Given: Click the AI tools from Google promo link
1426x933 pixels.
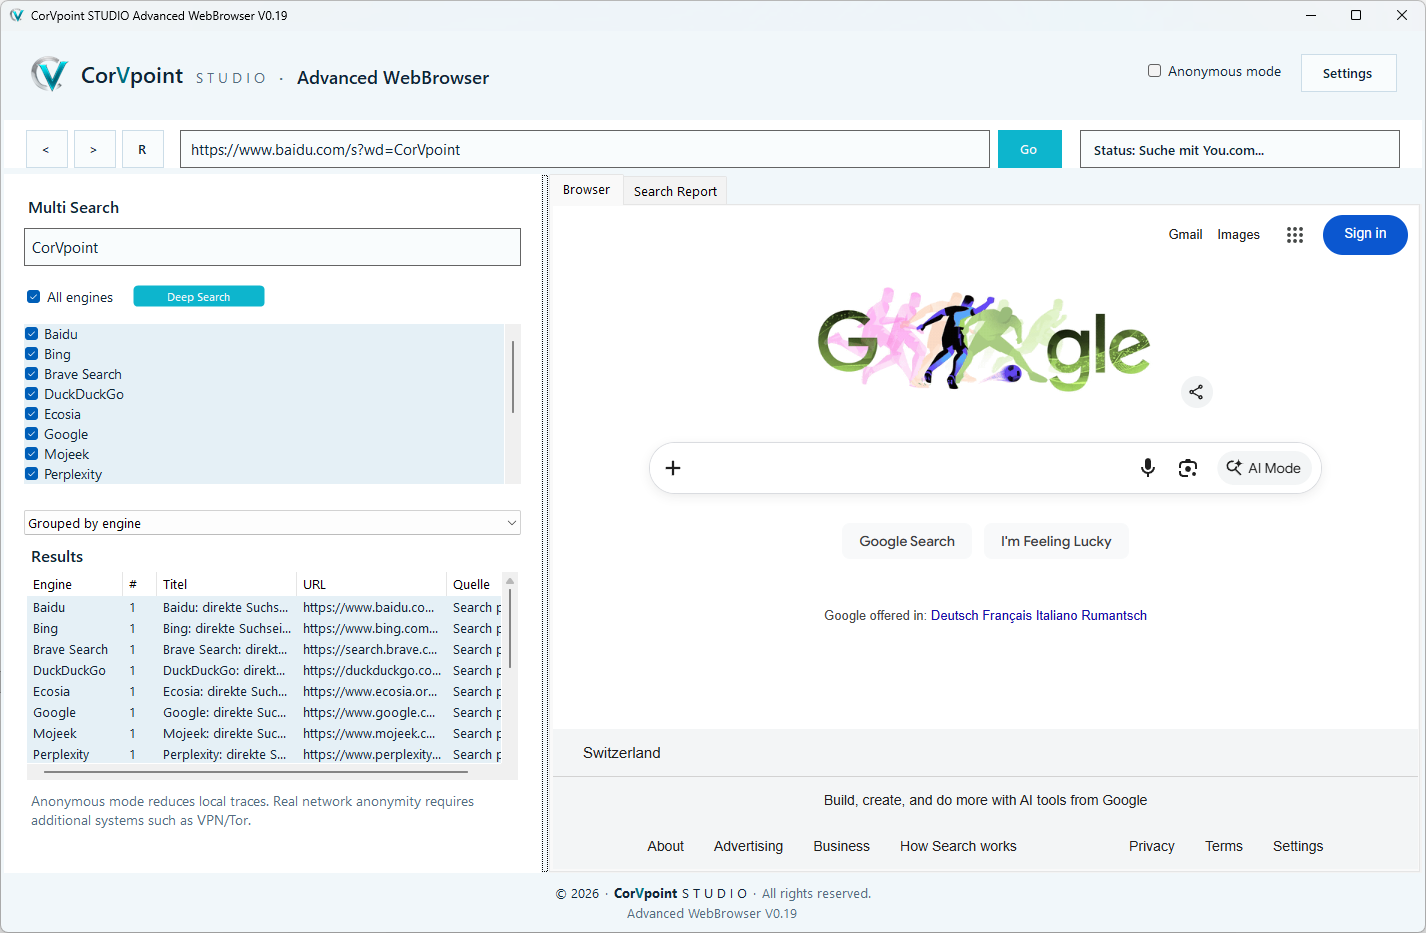Looking at the screenshot, I should tap(985, 800).
